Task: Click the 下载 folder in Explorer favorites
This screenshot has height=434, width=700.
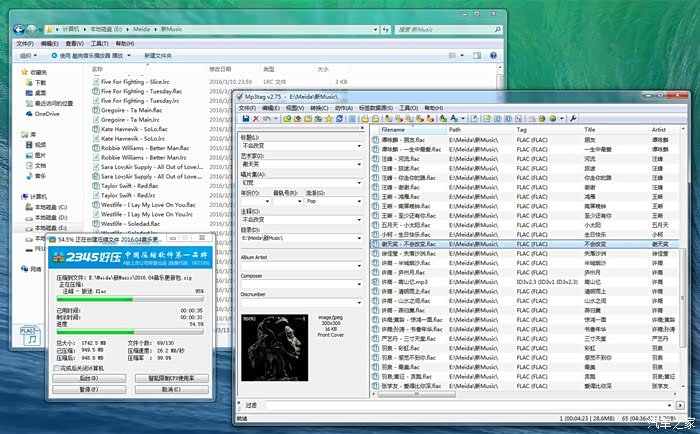Action: point(41,83)
